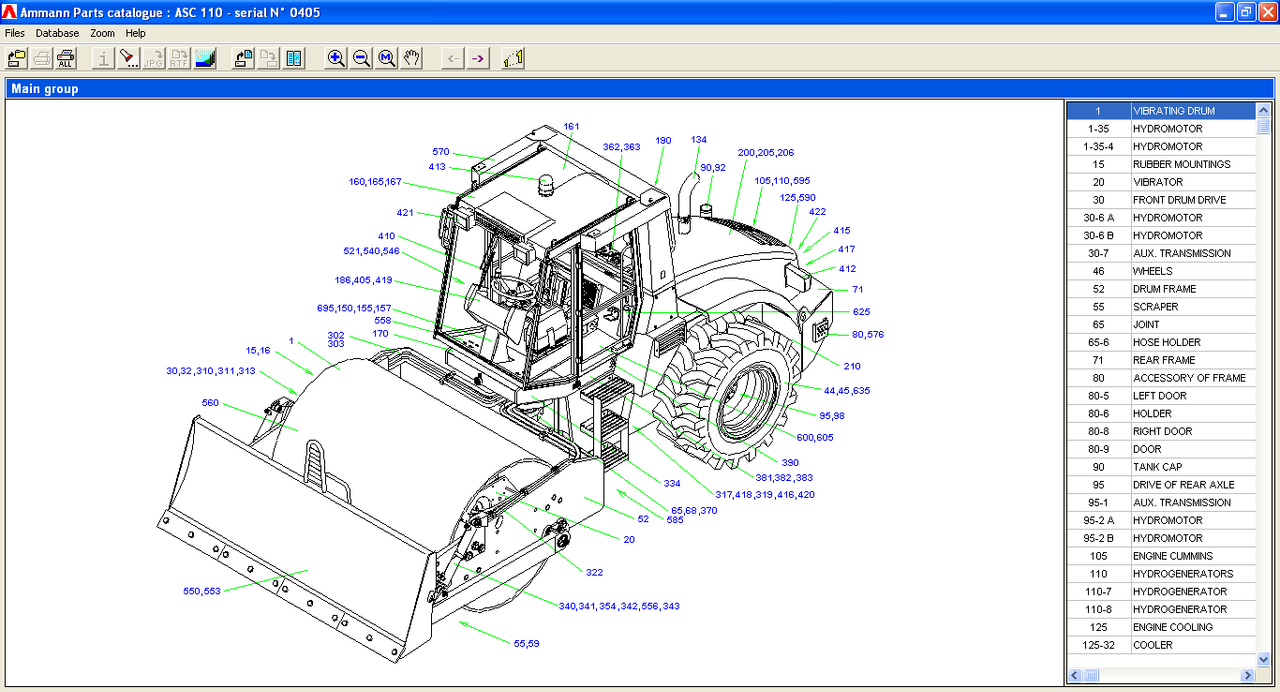
Task: Select the 30-7 AUX. TRANSMISSION row
Action: tap(1161, 253)
